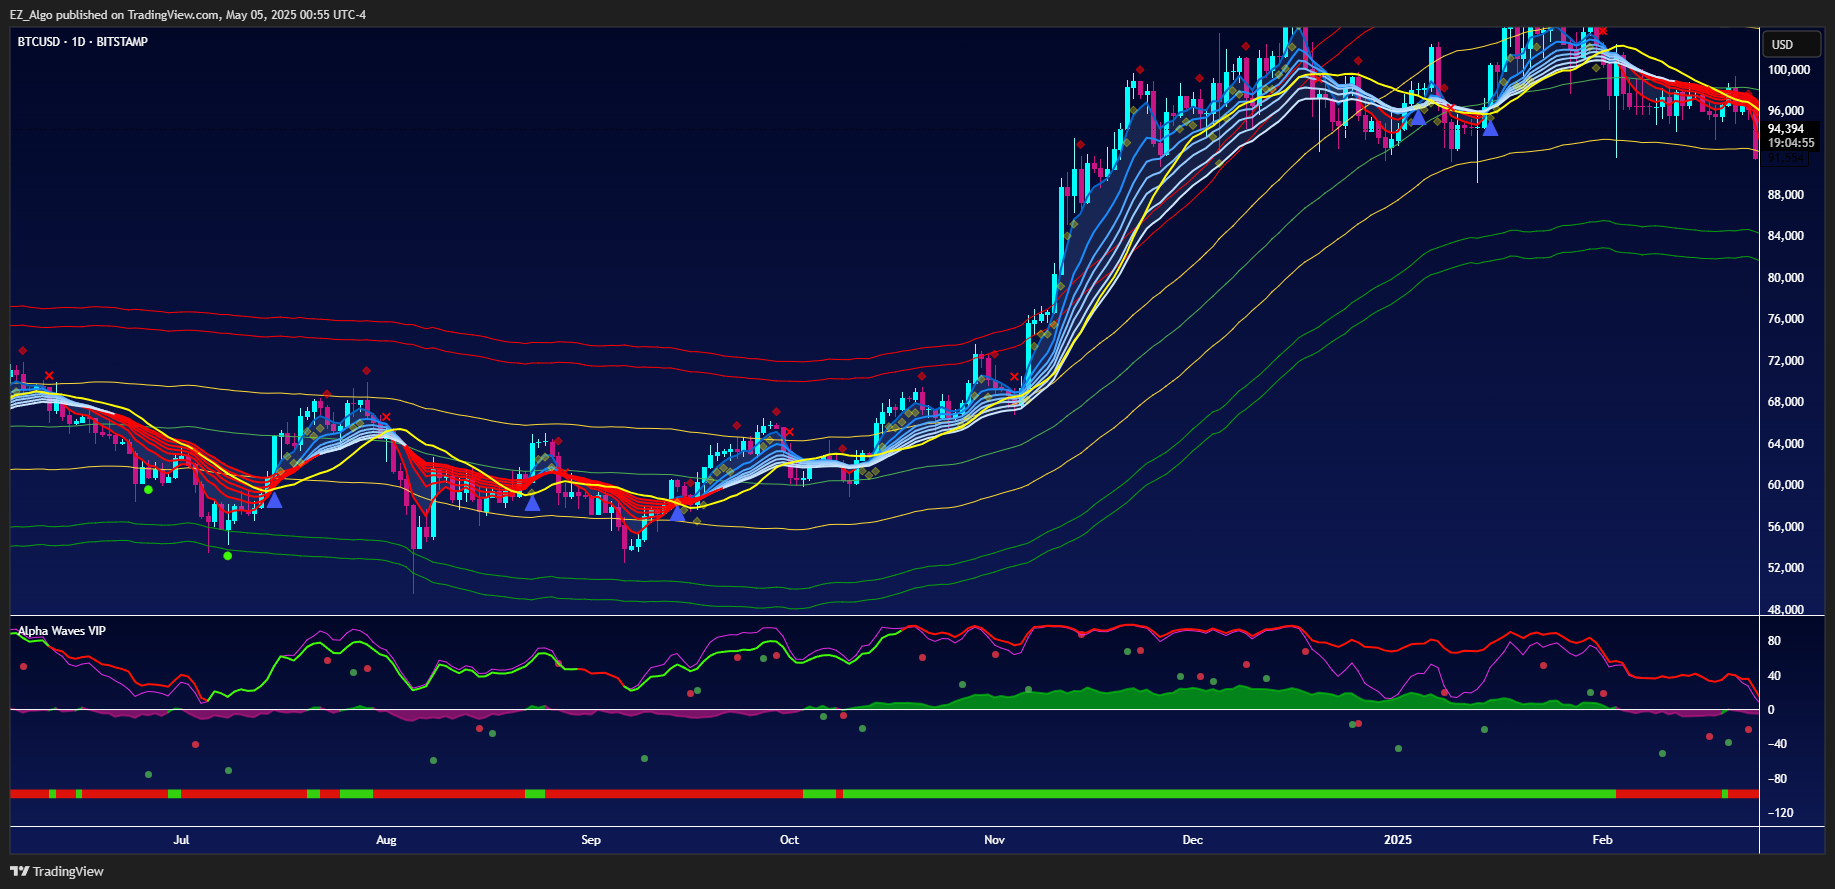Open the USD currency selector
The width and height of the screenshot is (1835, 889).
click(1782, 44)
